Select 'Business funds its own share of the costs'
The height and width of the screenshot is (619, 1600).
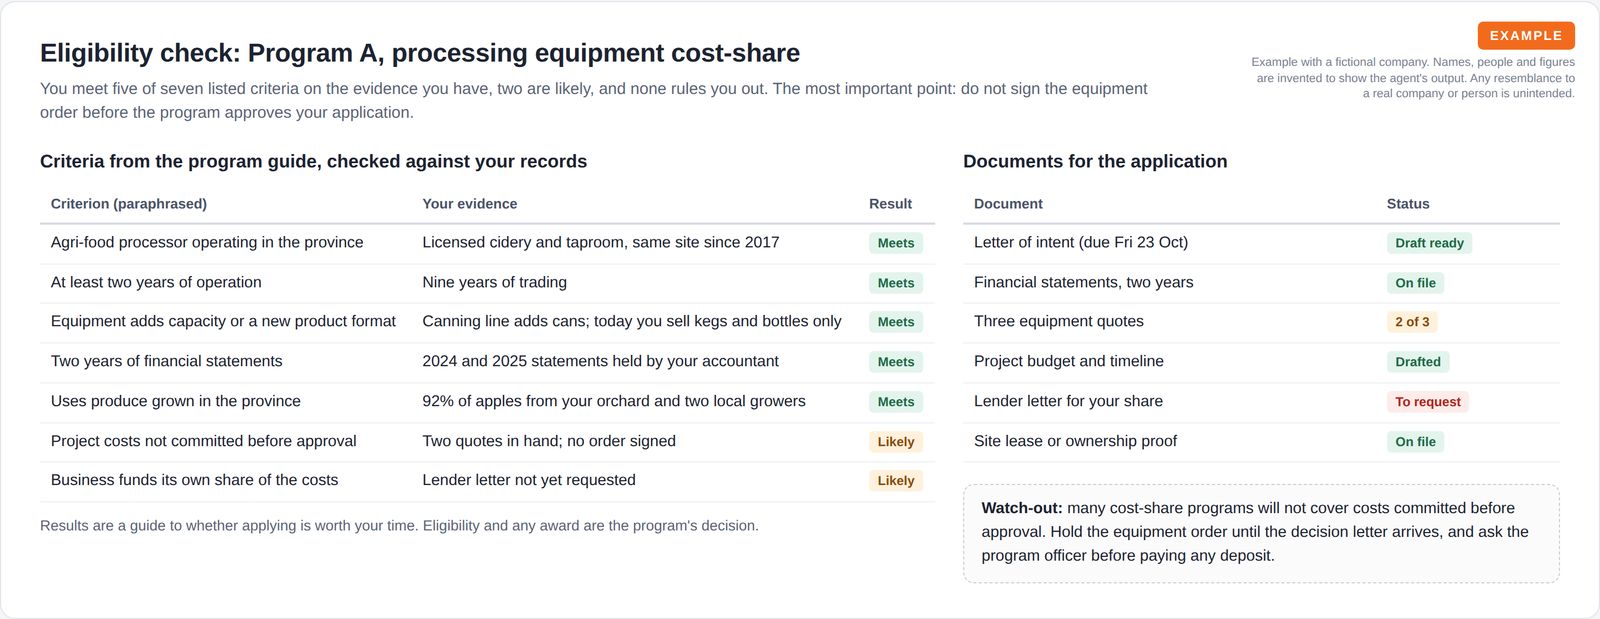pos(194,480)
